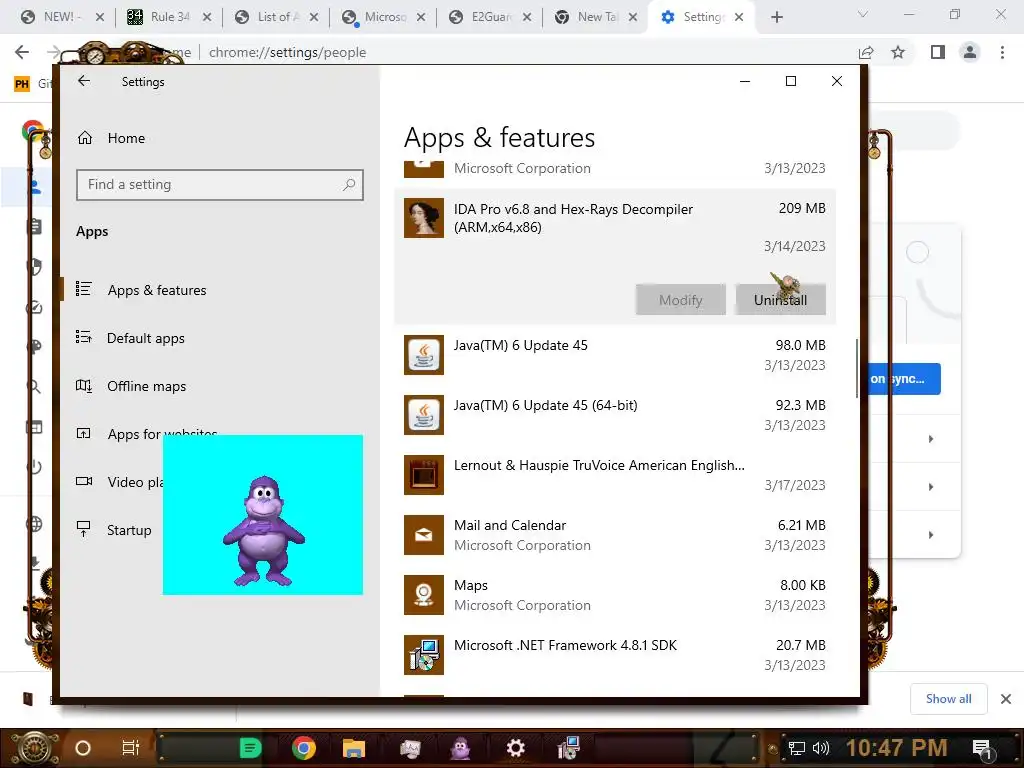Click the Find a setting search box
The height and width of the screenshot is (768, 1024).
click(219, 185)
